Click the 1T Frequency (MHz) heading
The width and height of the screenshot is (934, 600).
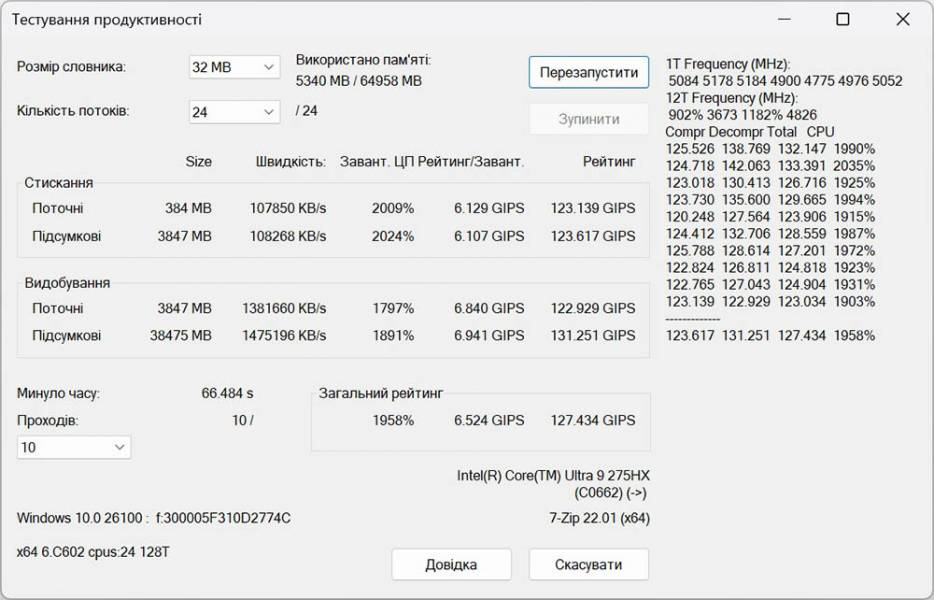pos(727,65)
